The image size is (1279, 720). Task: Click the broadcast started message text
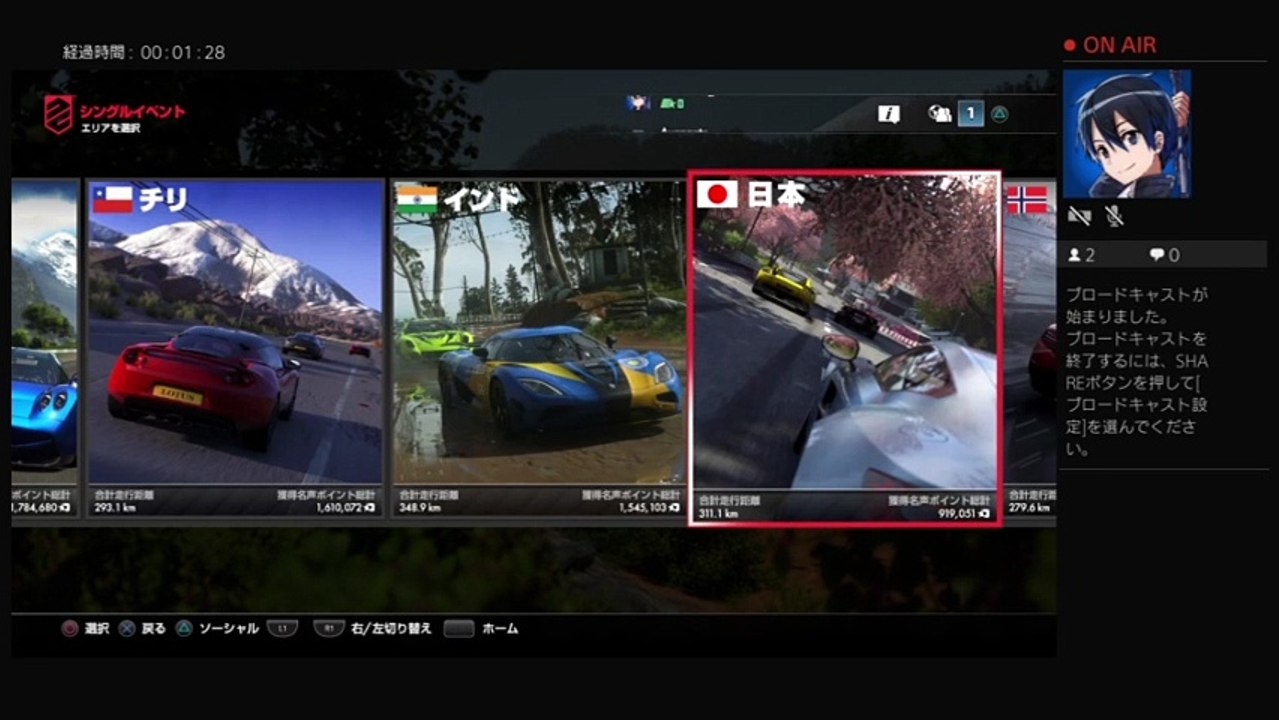[1137, 373]
